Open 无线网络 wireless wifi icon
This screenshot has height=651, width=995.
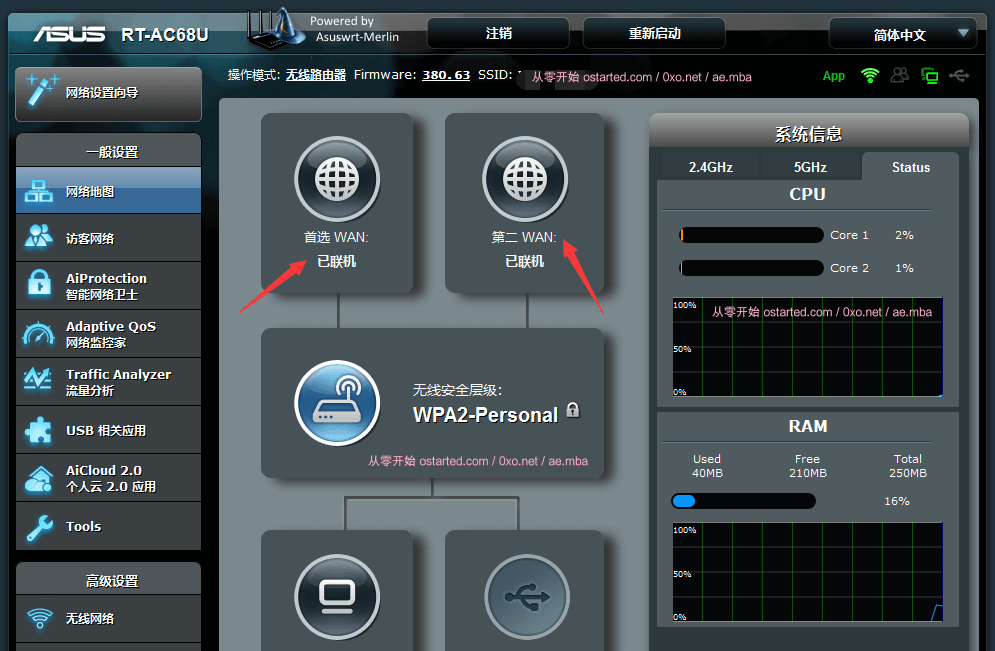(x=39, y=617)
